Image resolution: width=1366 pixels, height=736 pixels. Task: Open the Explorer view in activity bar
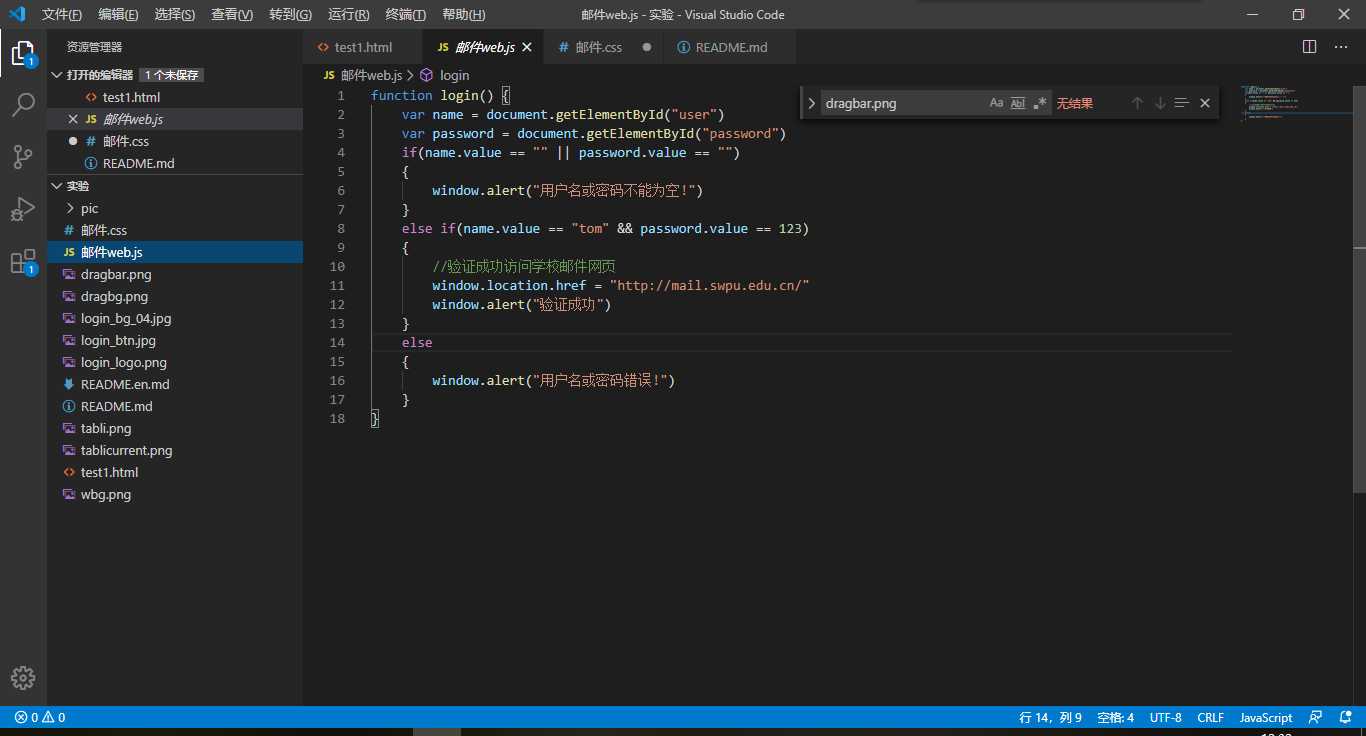point(23,54)
